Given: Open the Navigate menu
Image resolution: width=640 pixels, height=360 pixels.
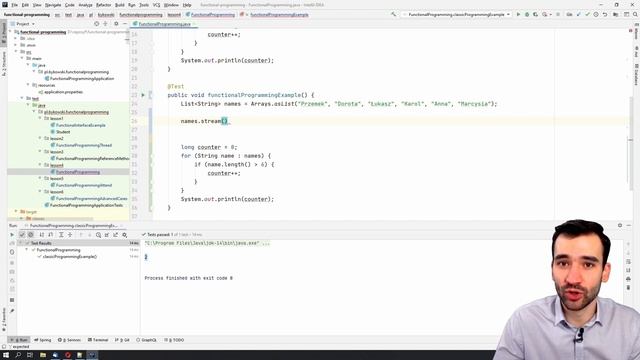Looking at the screenshot, I should click(x=53, y=5).
